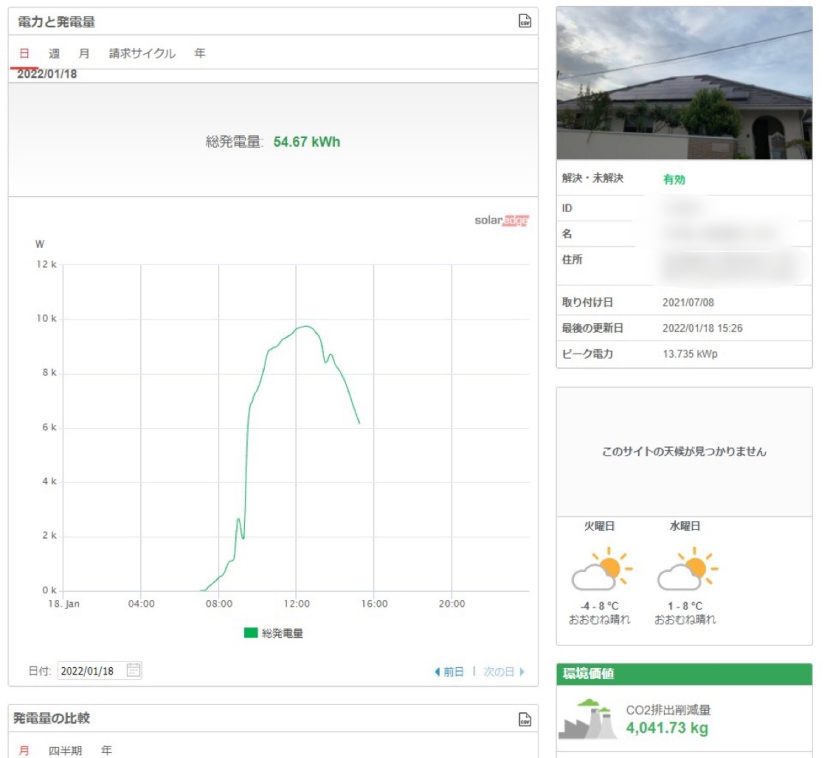Click last update time 2022/01/18 15:26
This screenshot has height=758, width=830.
click(702, 328)
